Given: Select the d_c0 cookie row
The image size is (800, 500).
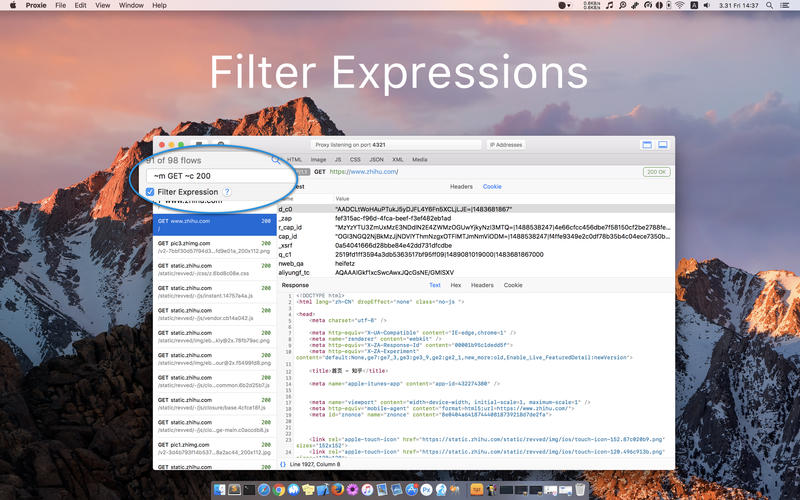Looking at the screenshot, I should pyautogui.click(x=476, y=209).
